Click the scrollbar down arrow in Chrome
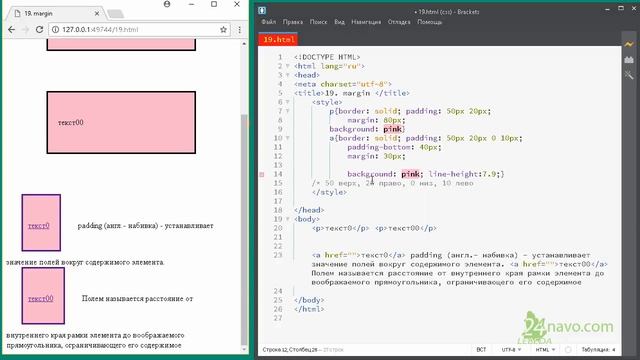 [x=244, y=349]
